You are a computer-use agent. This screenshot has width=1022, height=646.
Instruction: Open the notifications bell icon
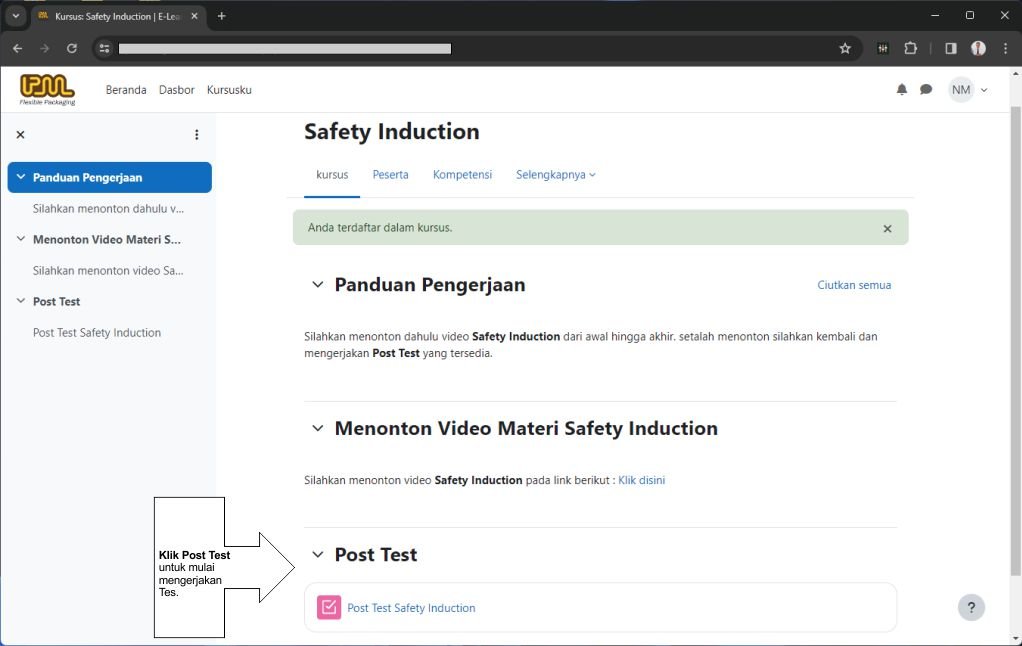(x=901, y=90)
